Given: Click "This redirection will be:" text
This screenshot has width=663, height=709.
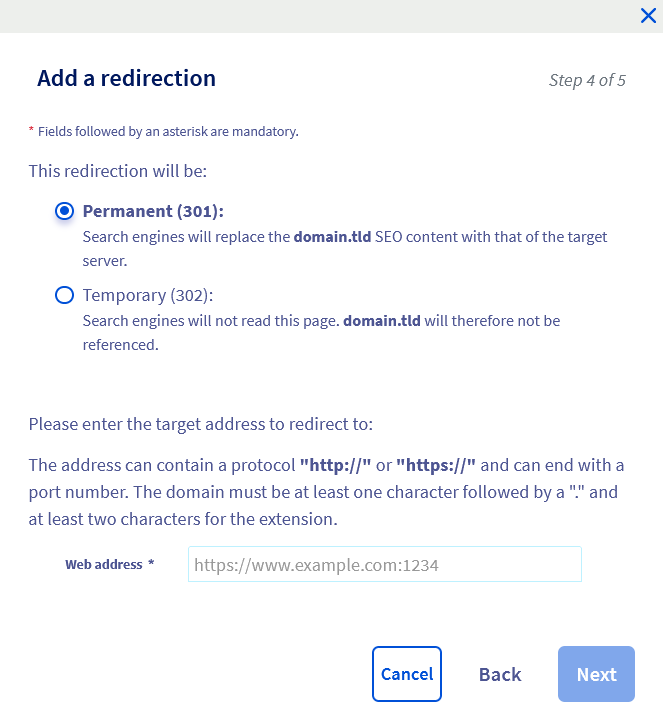Looking at the screenshot, I should [118, 171].
